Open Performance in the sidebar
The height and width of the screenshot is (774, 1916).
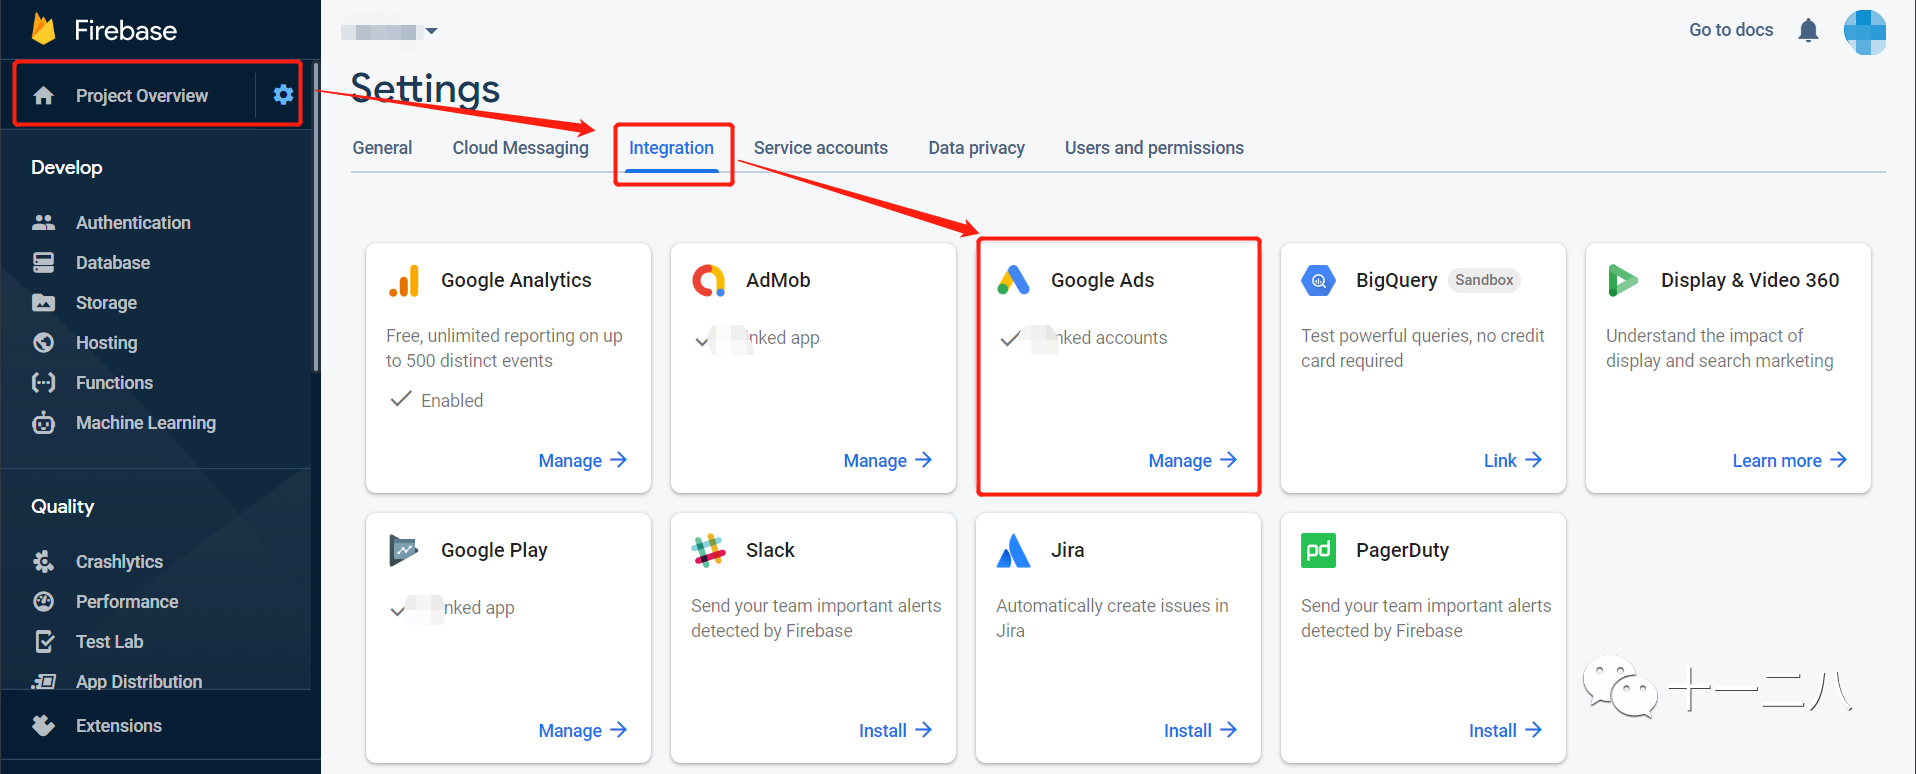tap(127, 601)
